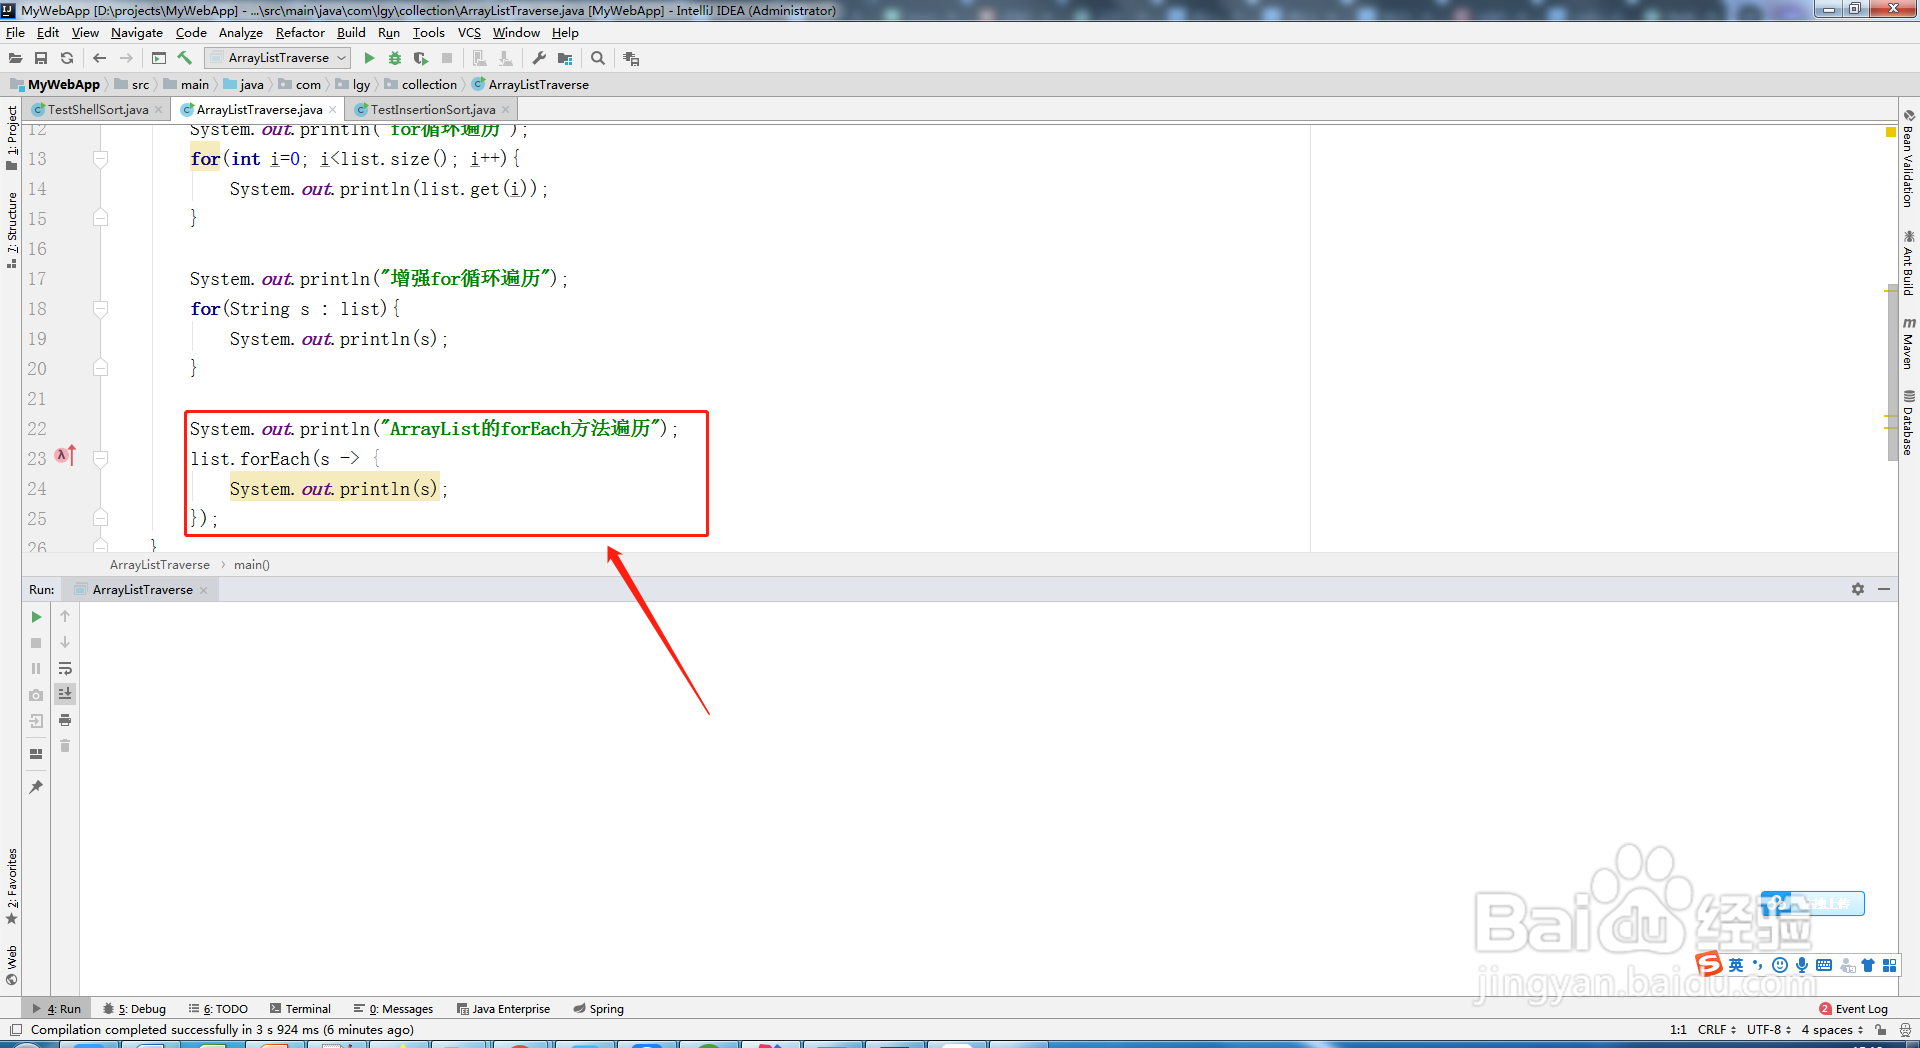Click the lambda gutter icon on line 23

65,456
